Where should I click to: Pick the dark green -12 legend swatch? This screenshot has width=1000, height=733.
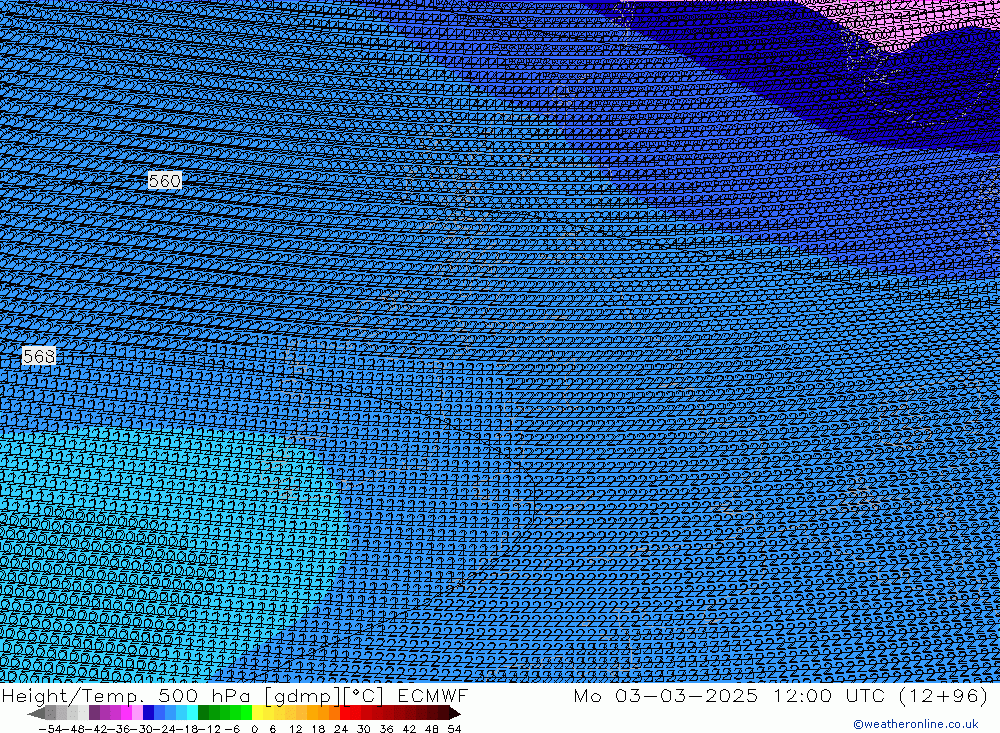tap(203, 713)
